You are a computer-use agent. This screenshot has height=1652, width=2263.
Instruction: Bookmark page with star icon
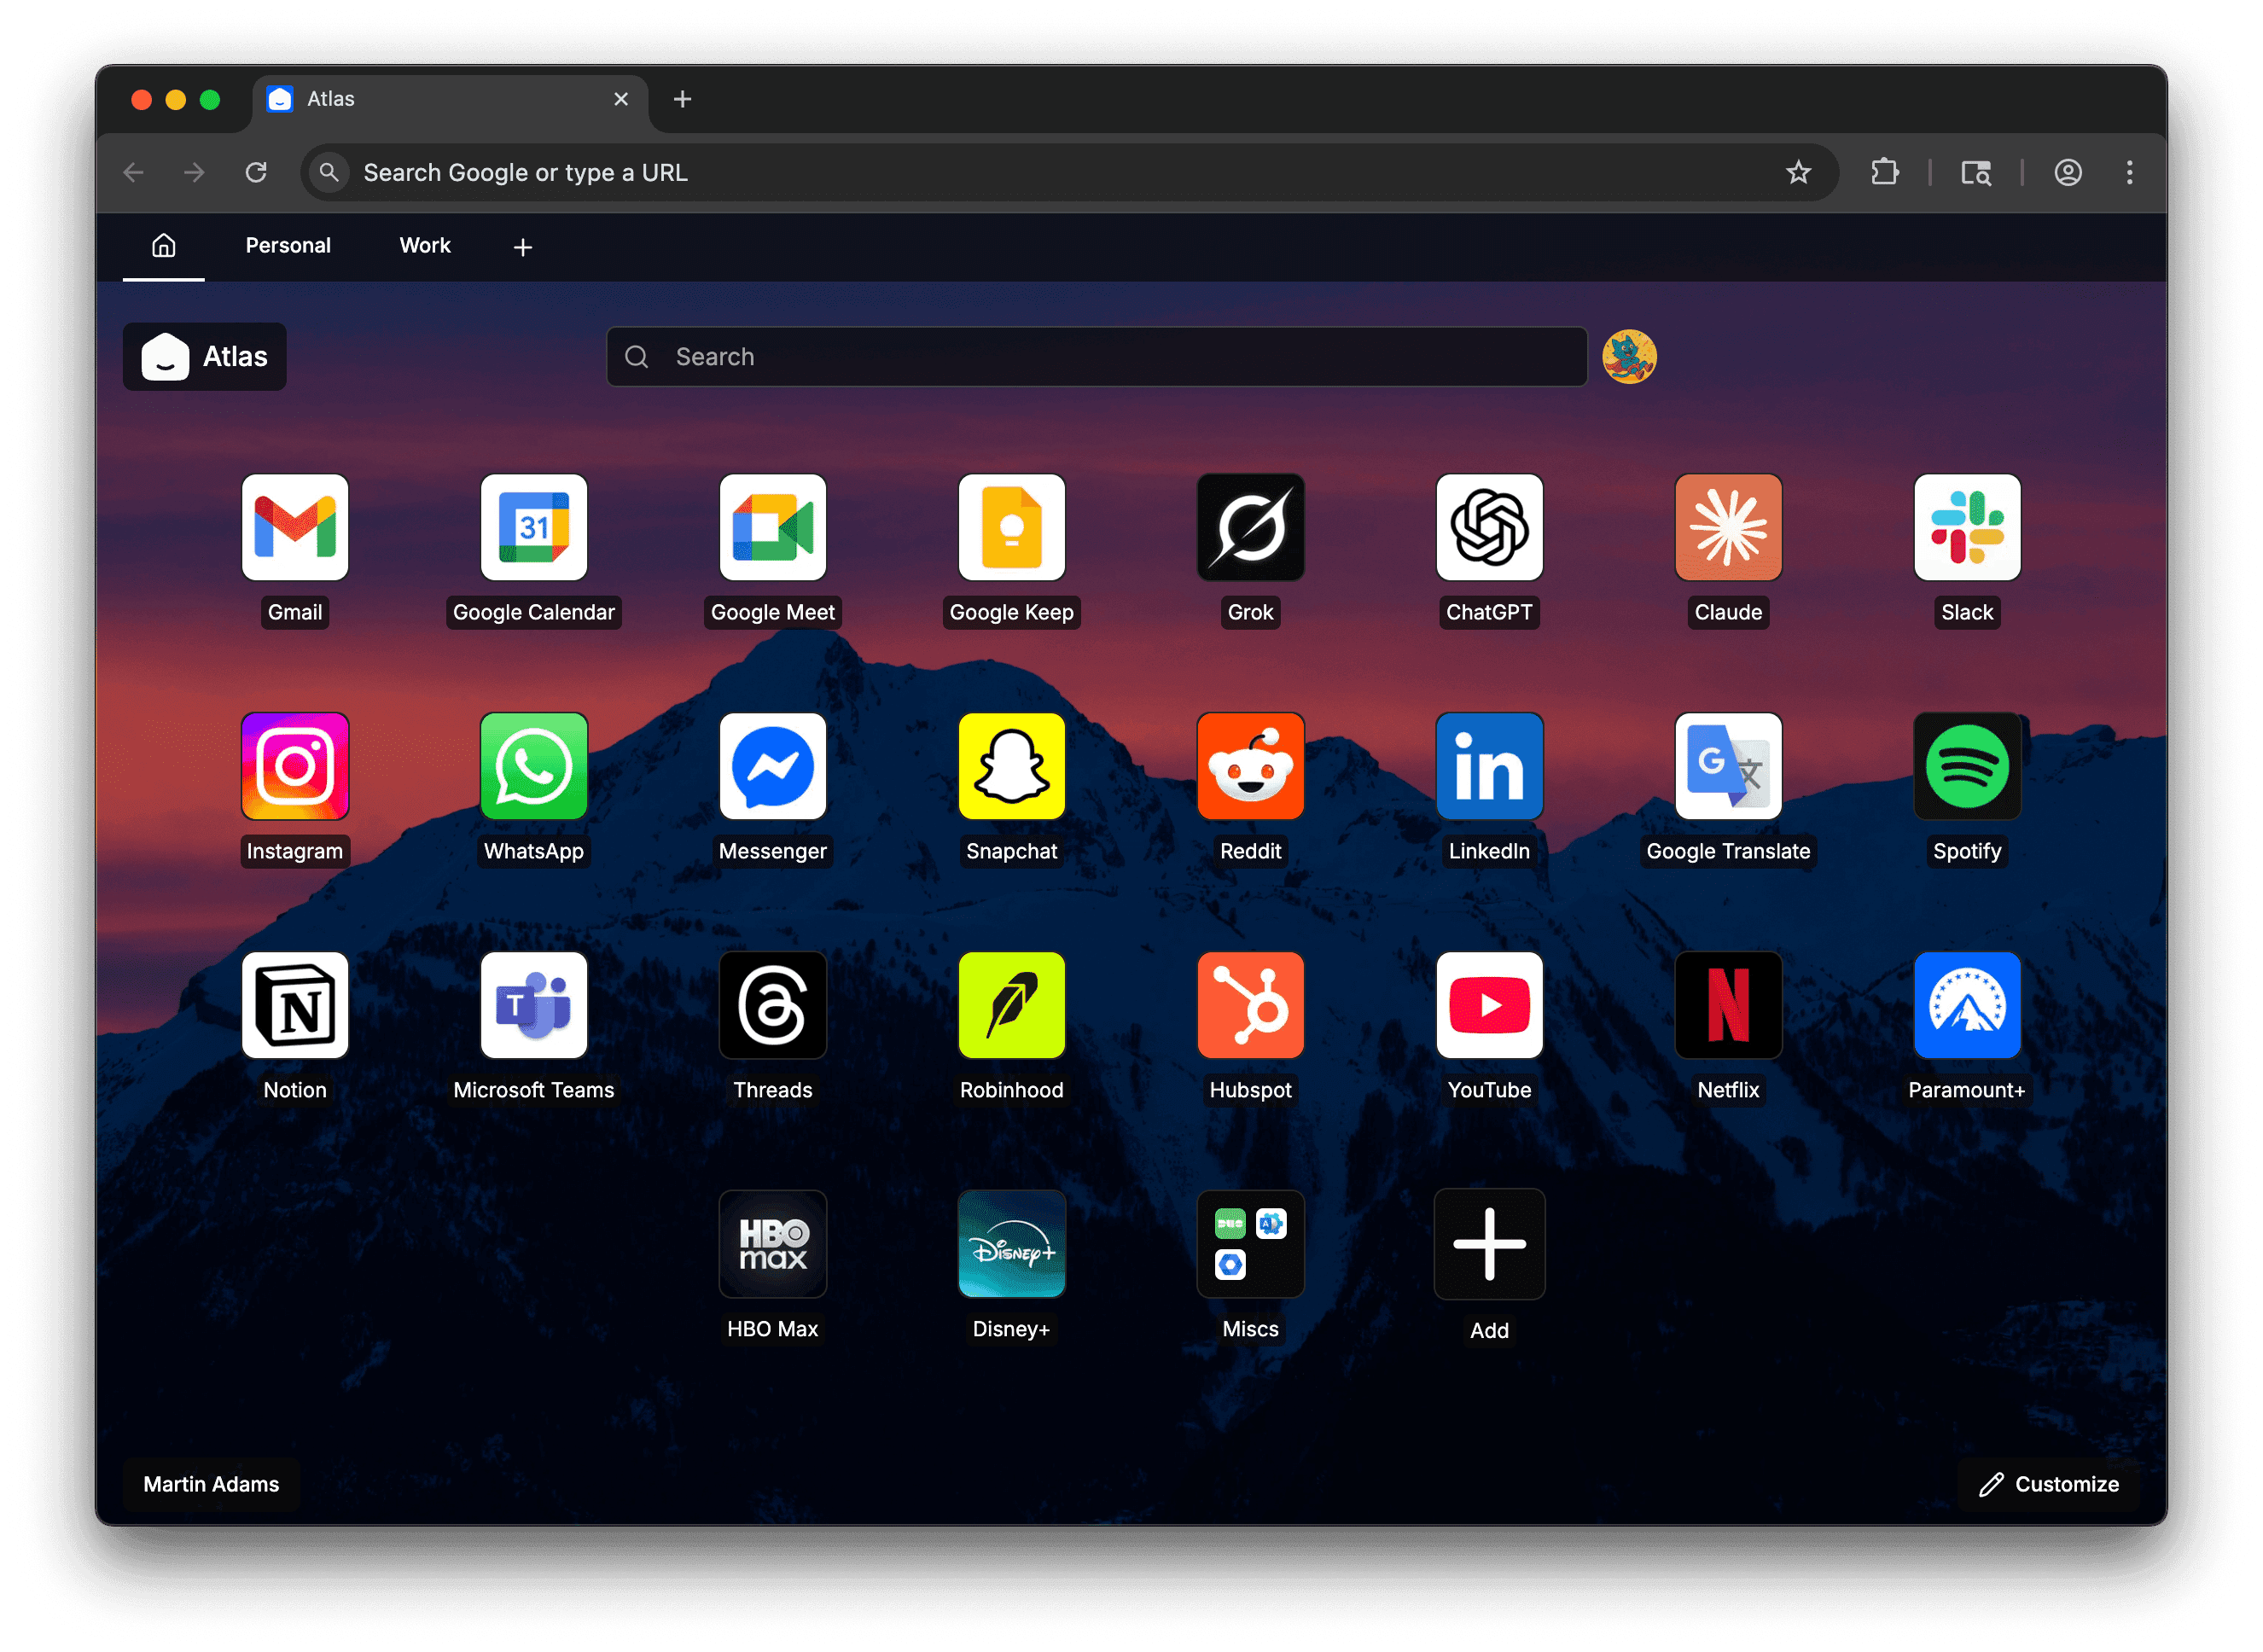tap(1798, 173)
